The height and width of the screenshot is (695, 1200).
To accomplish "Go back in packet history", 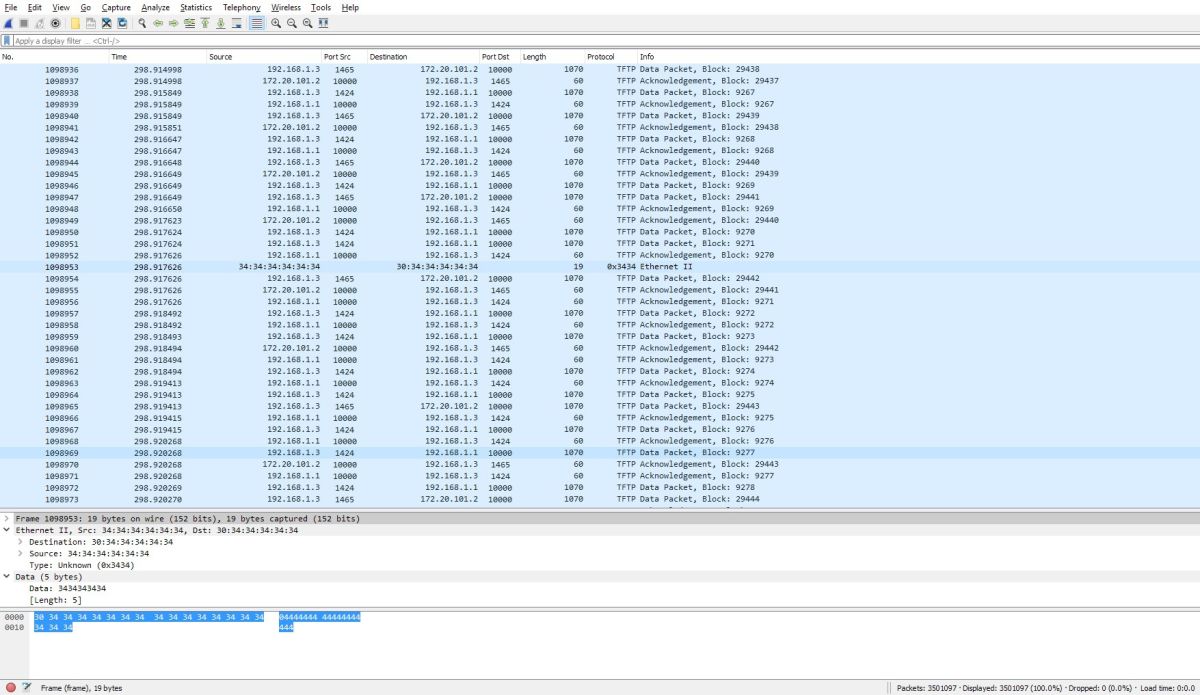I will [158, 23].
